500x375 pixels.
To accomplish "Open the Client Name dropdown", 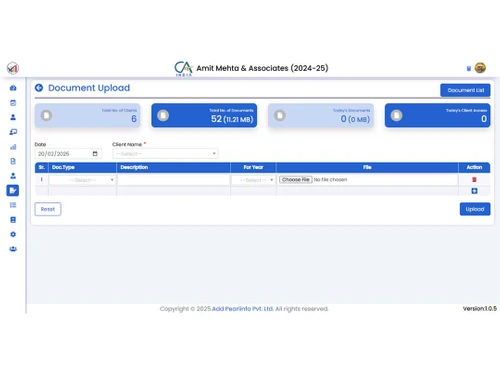I will pyautogui.click(x=166, y=154).
